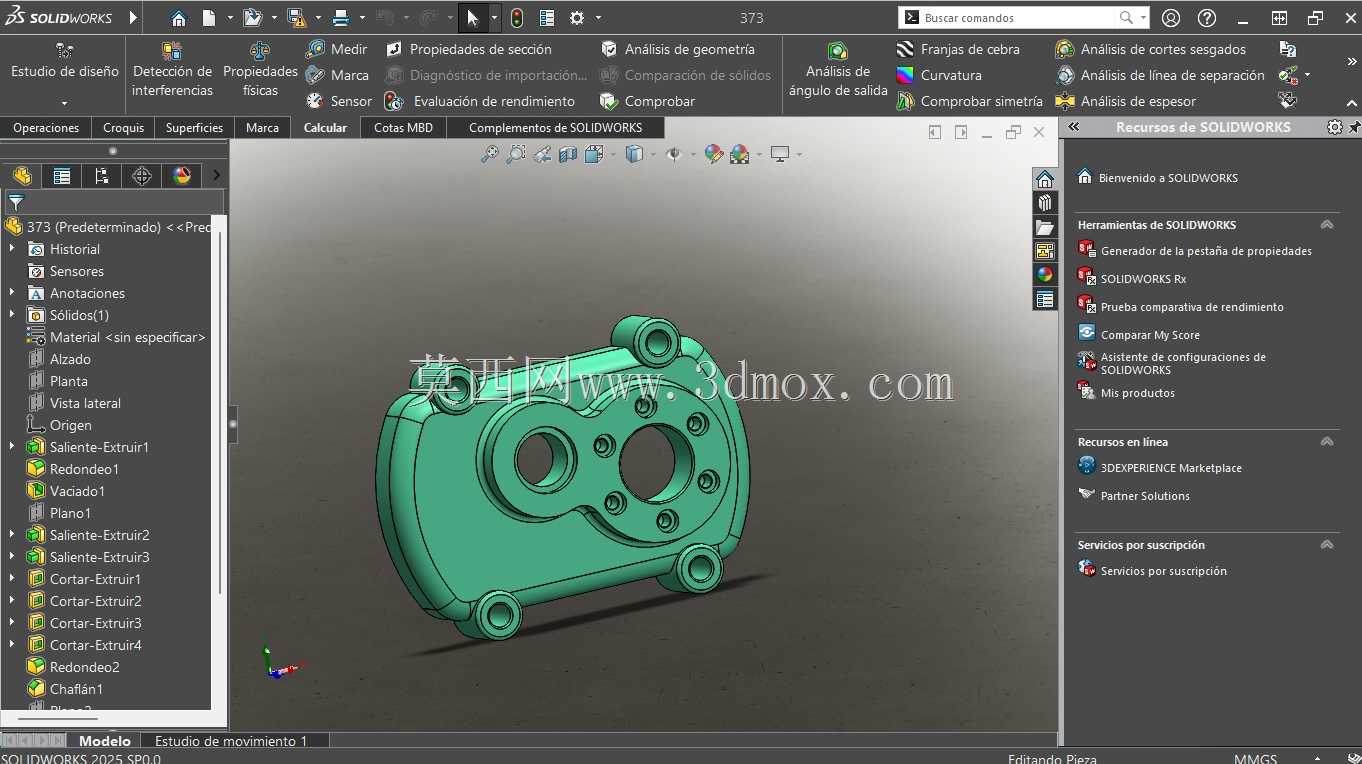Create a new document with the New icon
This screenshot has width=1362, height=764.
(209, 18)
